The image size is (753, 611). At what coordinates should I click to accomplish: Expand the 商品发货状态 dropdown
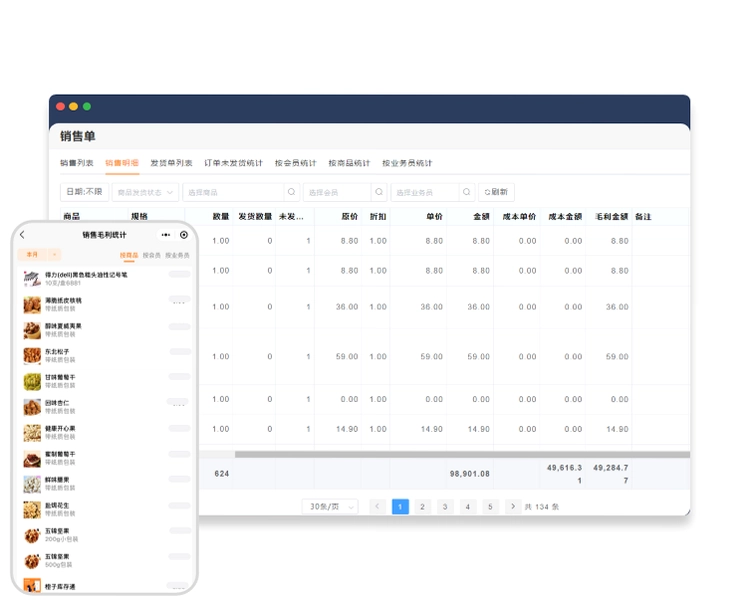click(145, 192)
